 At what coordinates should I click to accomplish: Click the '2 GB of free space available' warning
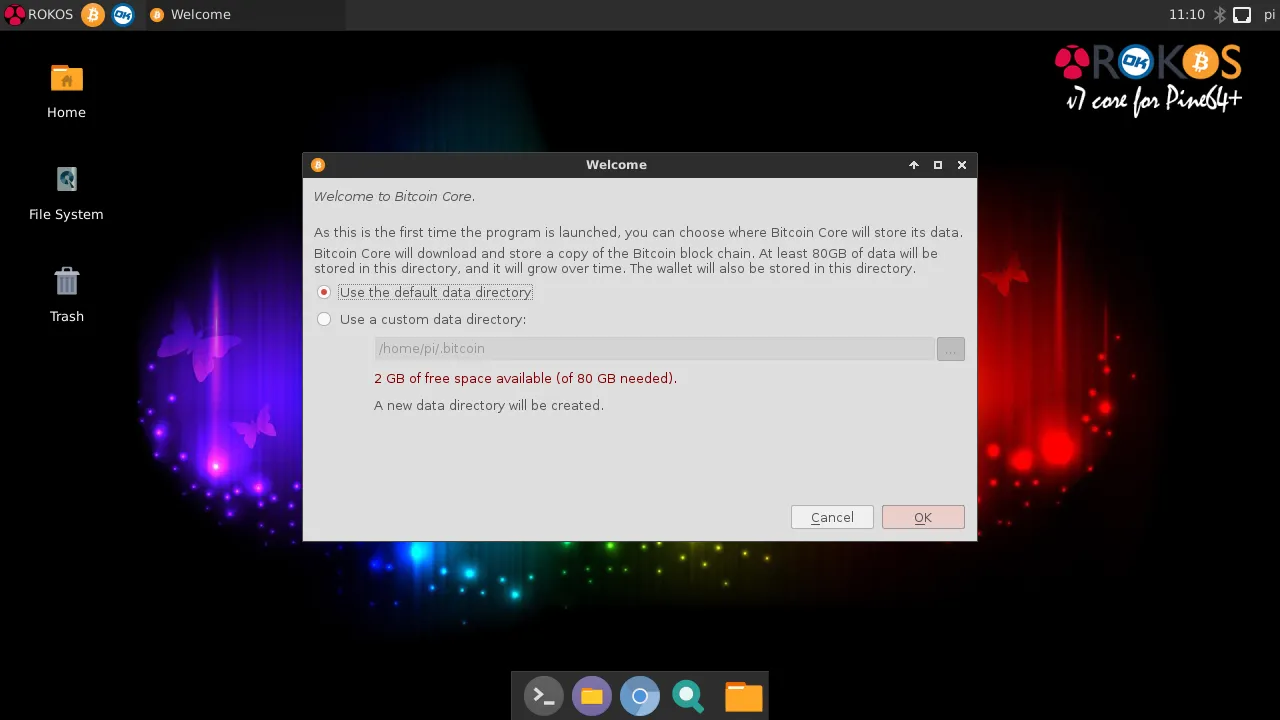pos(525,378)
